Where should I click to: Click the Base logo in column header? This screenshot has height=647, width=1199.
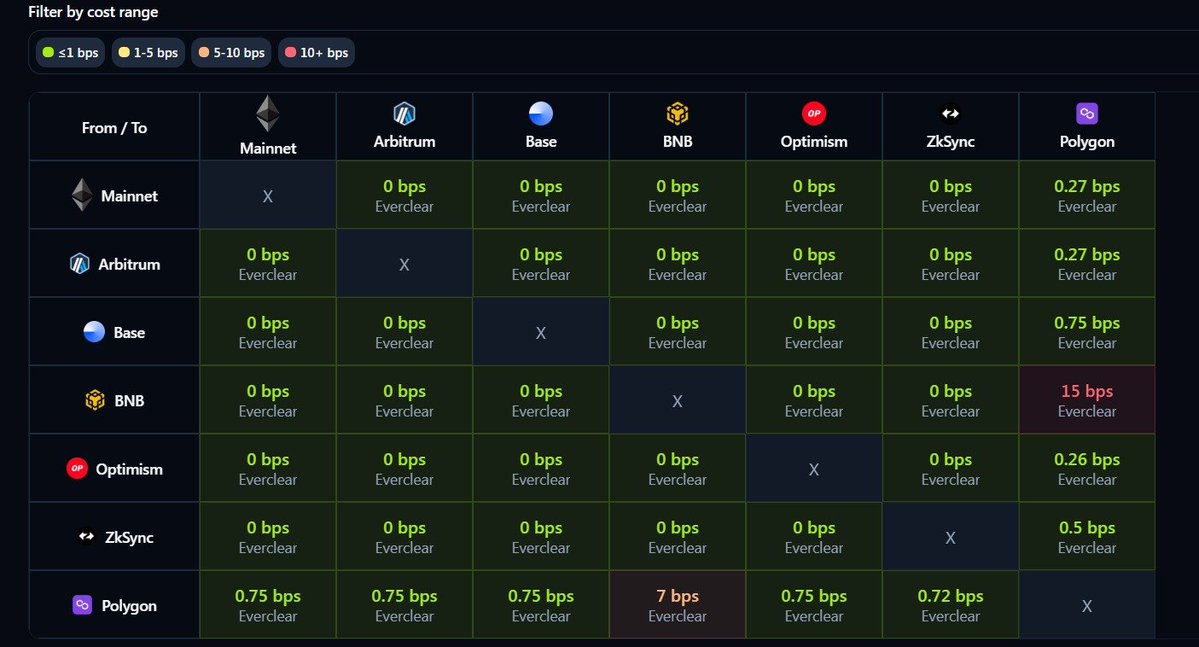pos(541,113)
